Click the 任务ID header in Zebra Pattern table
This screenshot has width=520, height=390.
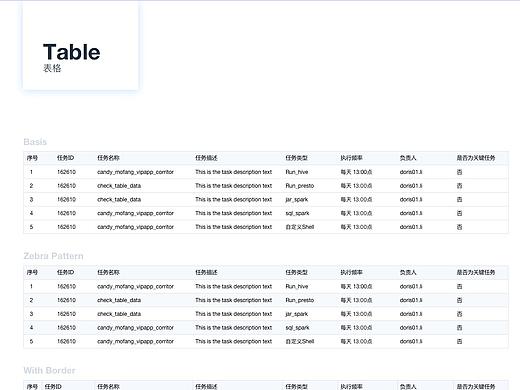point(65,272)
